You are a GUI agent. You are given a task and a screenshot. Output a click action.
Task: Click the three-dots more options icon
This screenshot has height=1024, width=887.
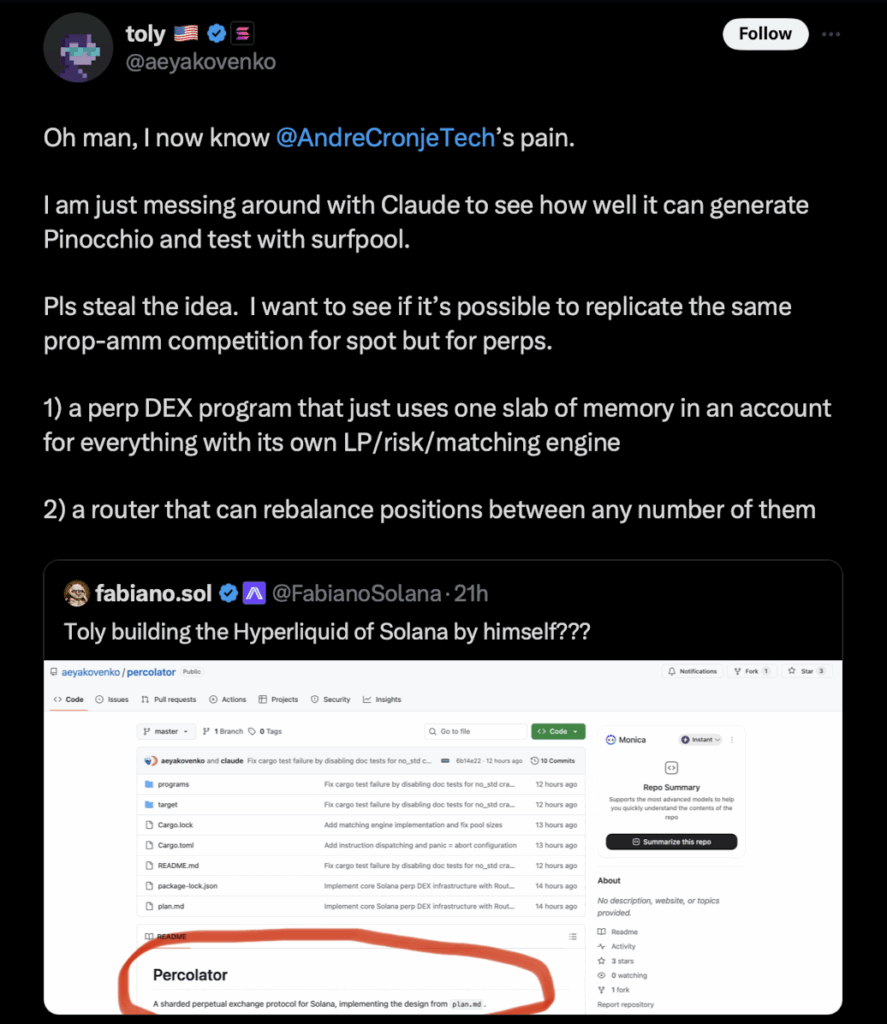(x=831, y=33)
